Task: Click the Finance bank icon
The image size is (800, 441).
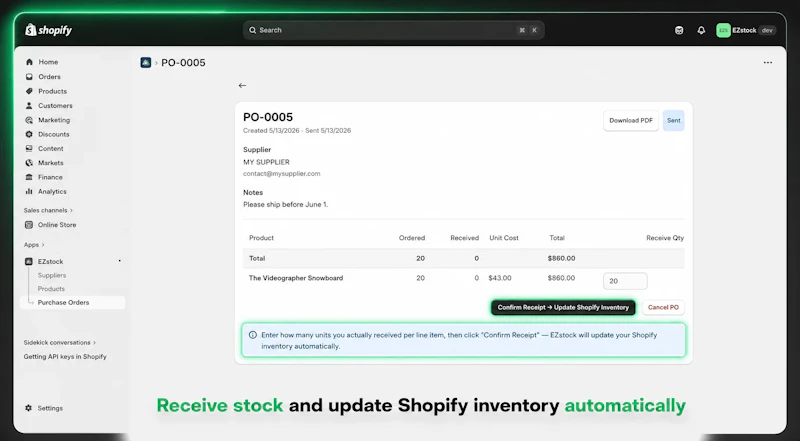Action: point(29,177)
